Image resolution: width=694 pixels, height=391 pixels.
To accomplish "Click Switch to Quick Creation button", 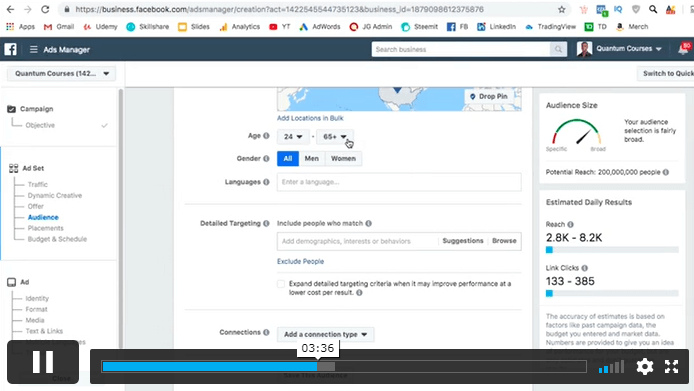I will coord(666,74).
